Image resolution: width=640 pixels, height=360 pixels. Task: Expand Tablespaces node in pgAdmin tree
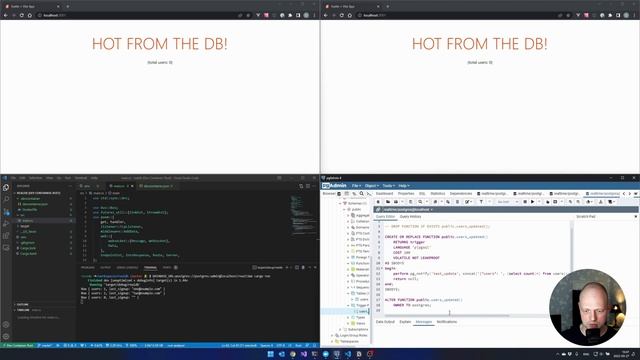tap(332, 341)
